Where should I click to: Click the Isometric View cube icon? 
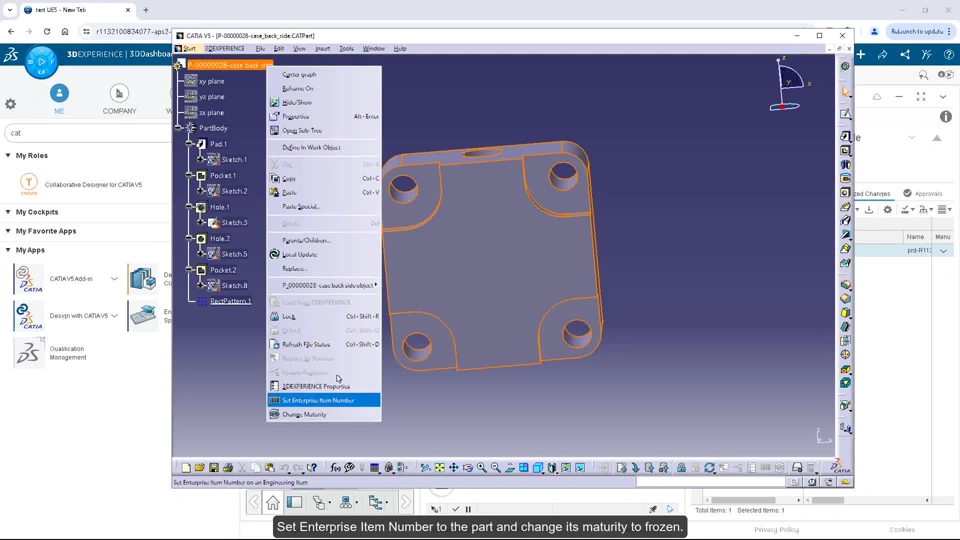538,468
